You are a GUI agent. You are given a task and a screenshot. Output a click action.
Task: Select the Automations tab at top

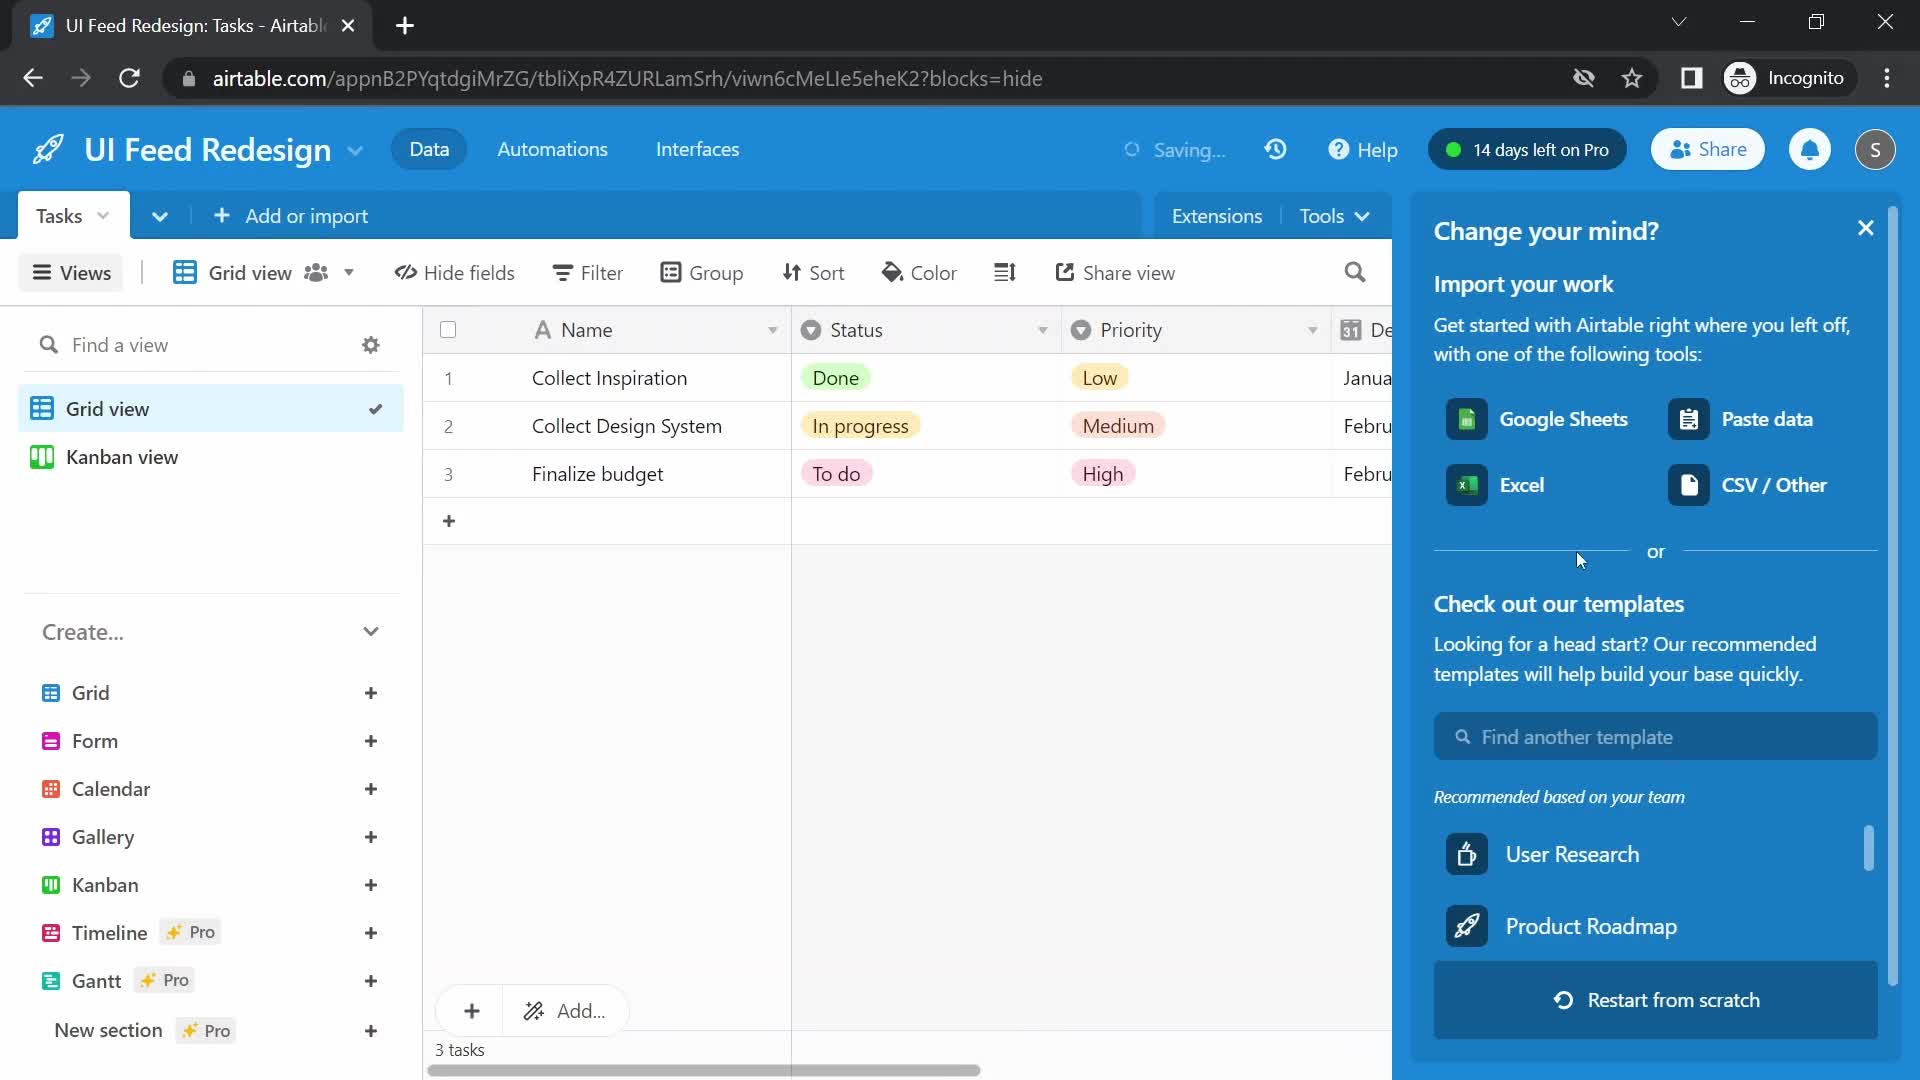click(553, 149)
